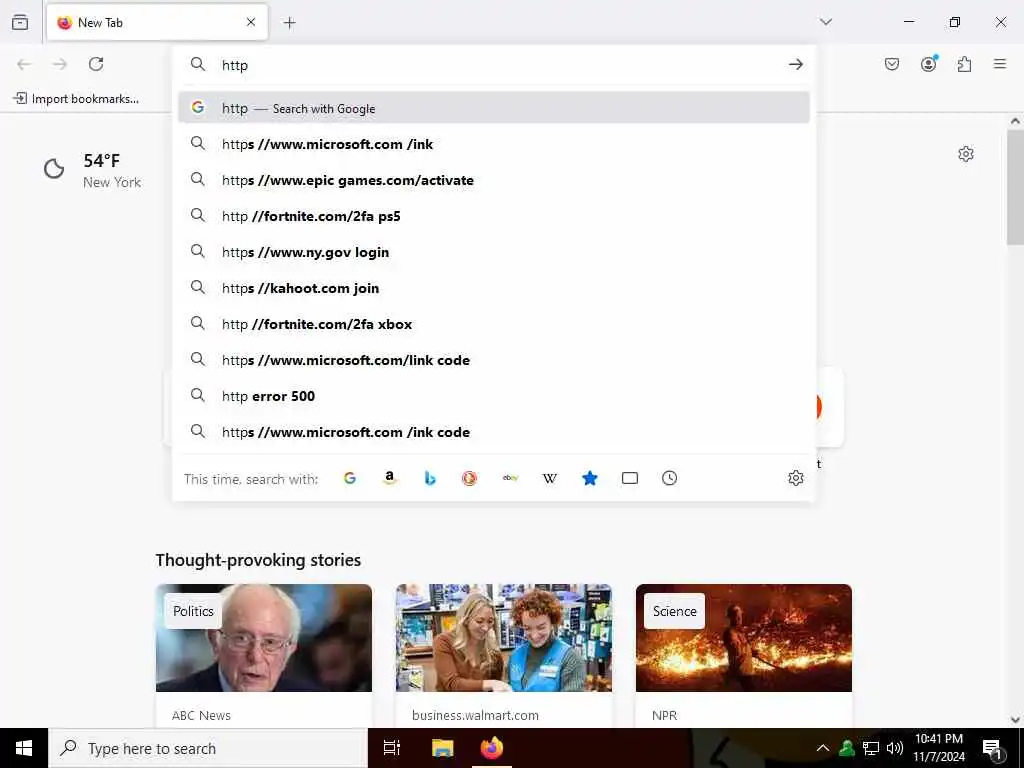Open notification center icon
Image resolution: width=1024 pixels, height=768 pixels.
(992, 749)
